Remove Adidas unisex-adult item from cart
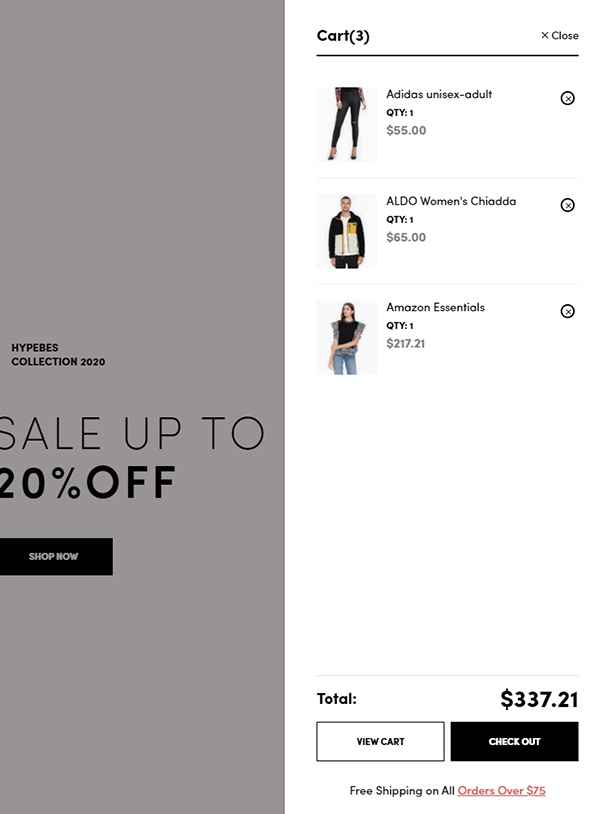 tap(567, 98)
